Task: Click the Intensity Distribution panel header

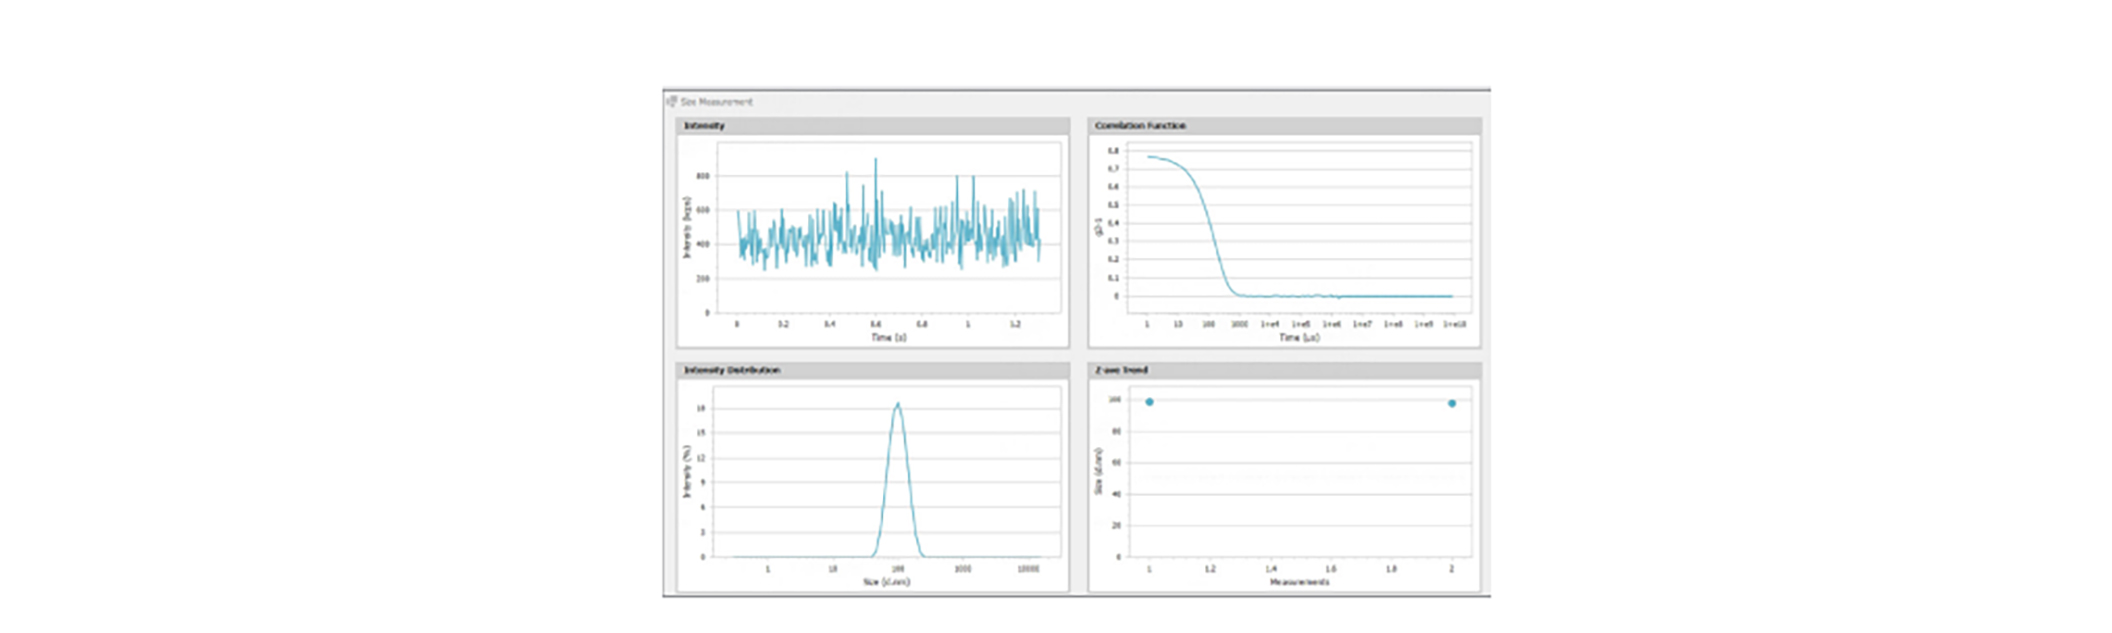Action: 731,370
